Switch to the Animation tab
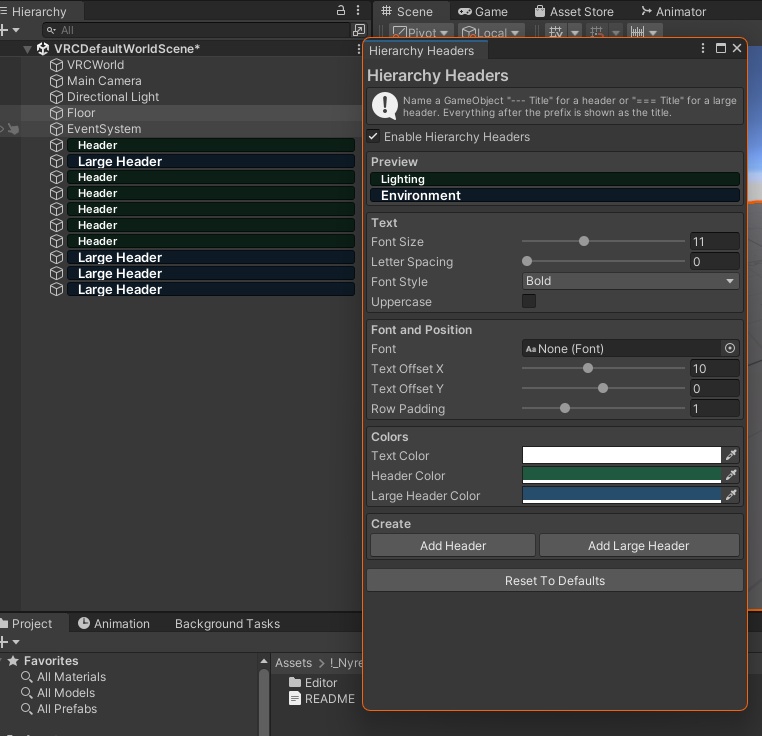The width and height of the screenshot is (762, 736). 114,623
